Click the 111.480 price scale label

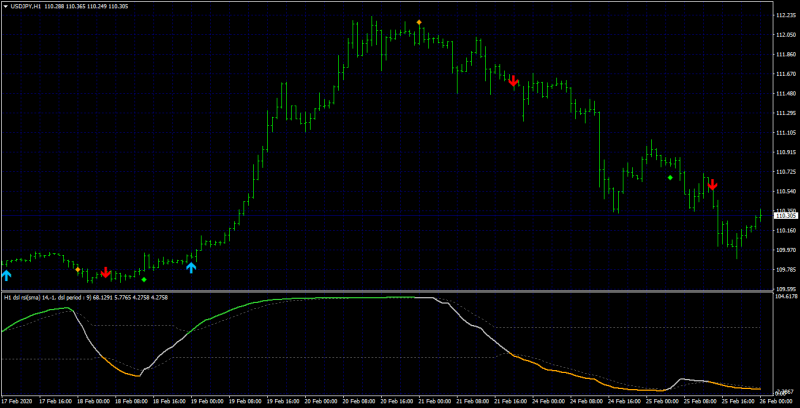[x=786, y=94]
